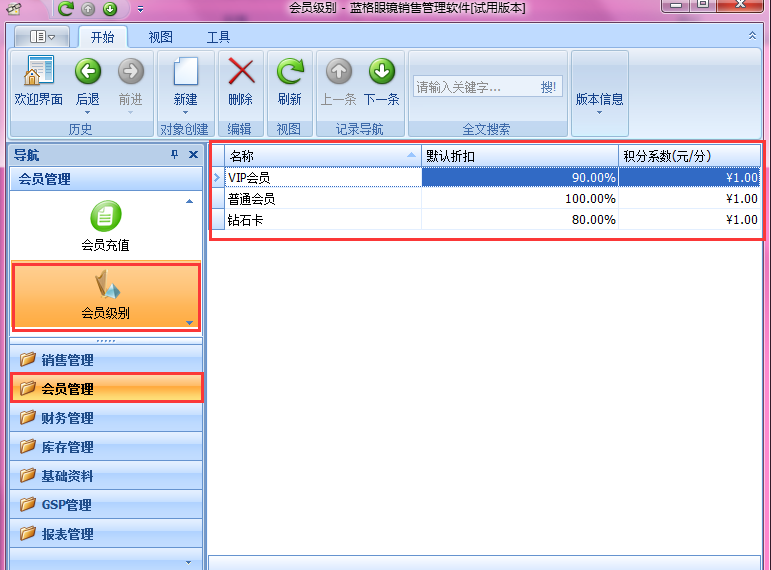Image resolution: width=771 pixels, height=570 pixels.
Task: Click the 100.00% discount cell
Action: tap(520, 198)
